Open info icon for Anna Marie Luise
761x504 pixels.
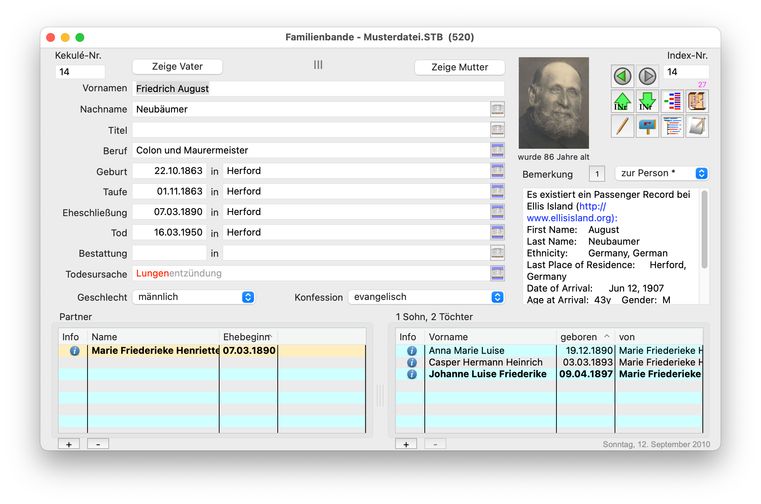[x=410, y=351]
